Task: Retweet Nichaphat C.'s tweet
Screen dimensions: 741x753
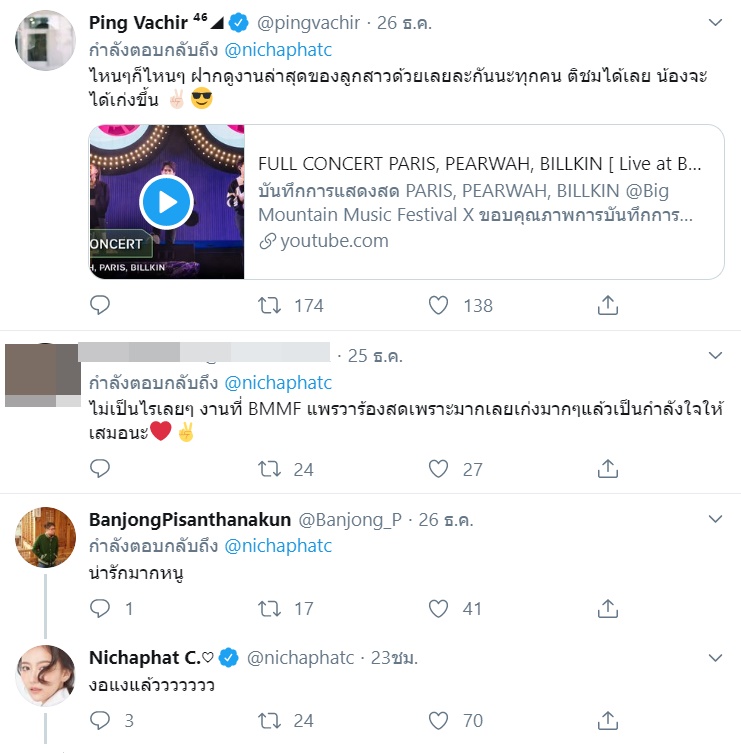Action: tap(270, 719)
